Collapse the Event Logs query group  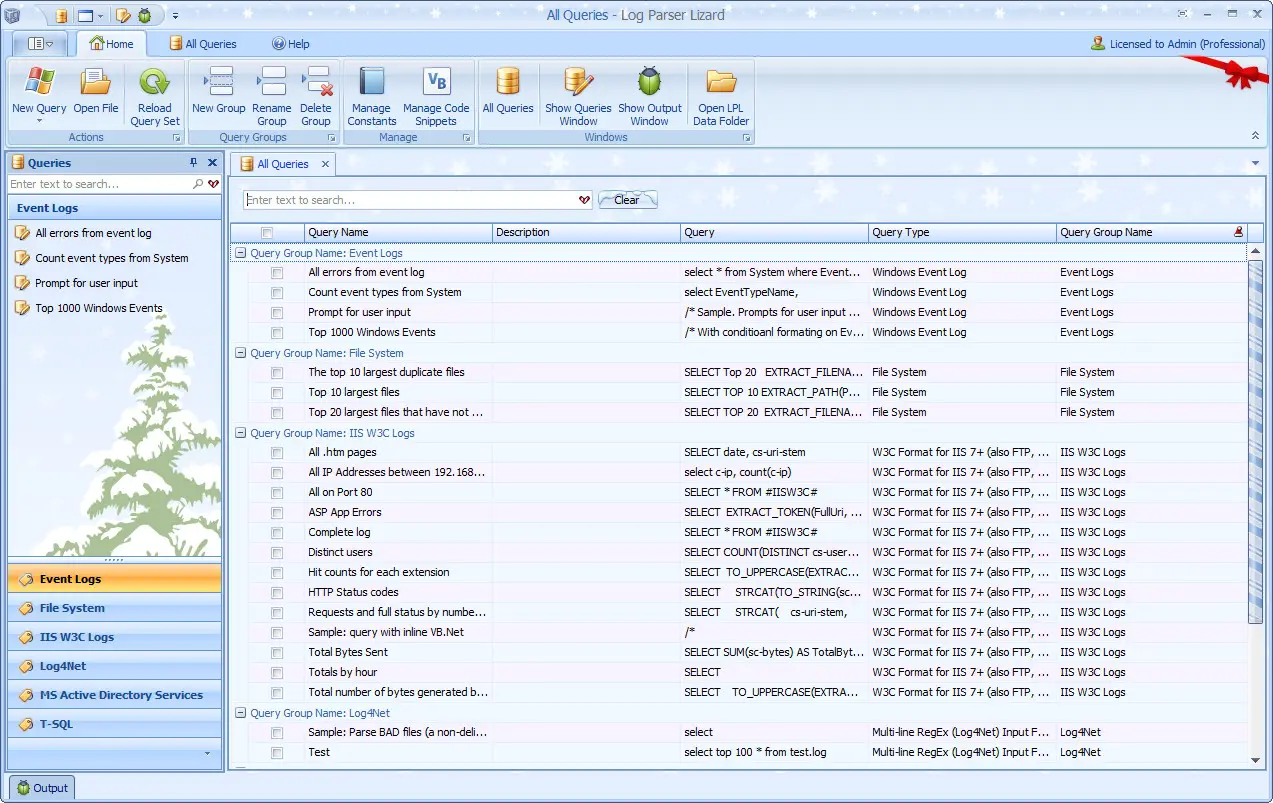(x=240, y=253)
